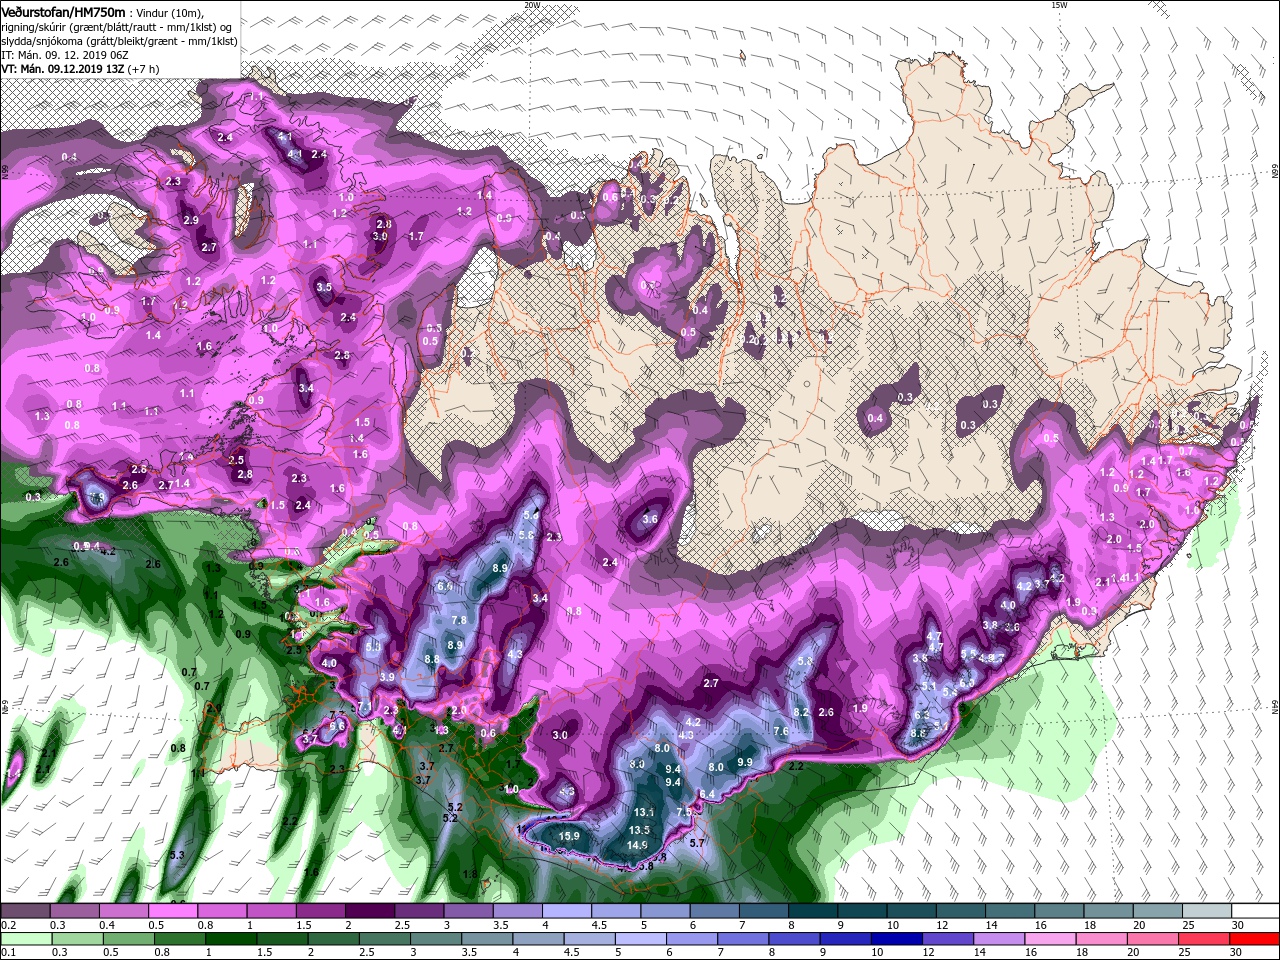This screenshot has height=960, width=1280.
Task: Click the 7.8 precipitation value on the map
Action: (459, 621)
